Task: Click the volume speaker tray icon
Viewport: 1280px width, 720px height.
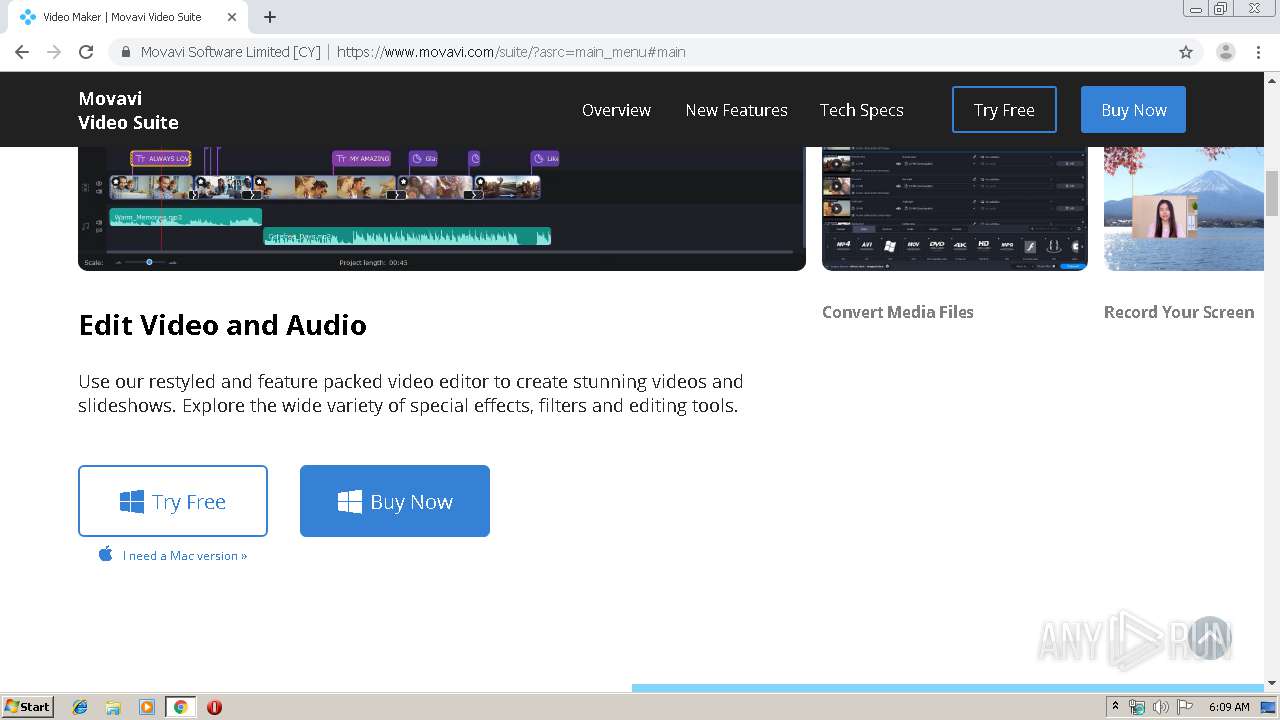Action: pos(1161,707)
